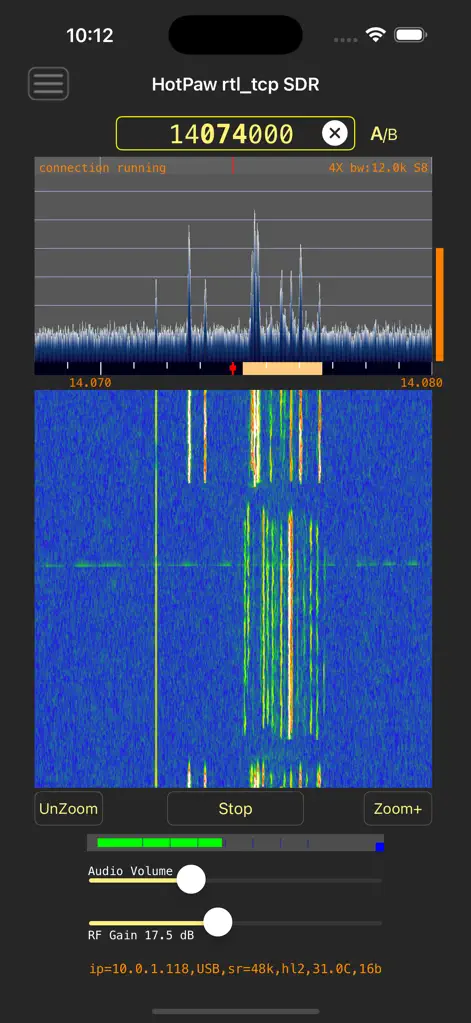Toggle the A/B VFO switch
471x1023 pixels.
coord(384,134)
